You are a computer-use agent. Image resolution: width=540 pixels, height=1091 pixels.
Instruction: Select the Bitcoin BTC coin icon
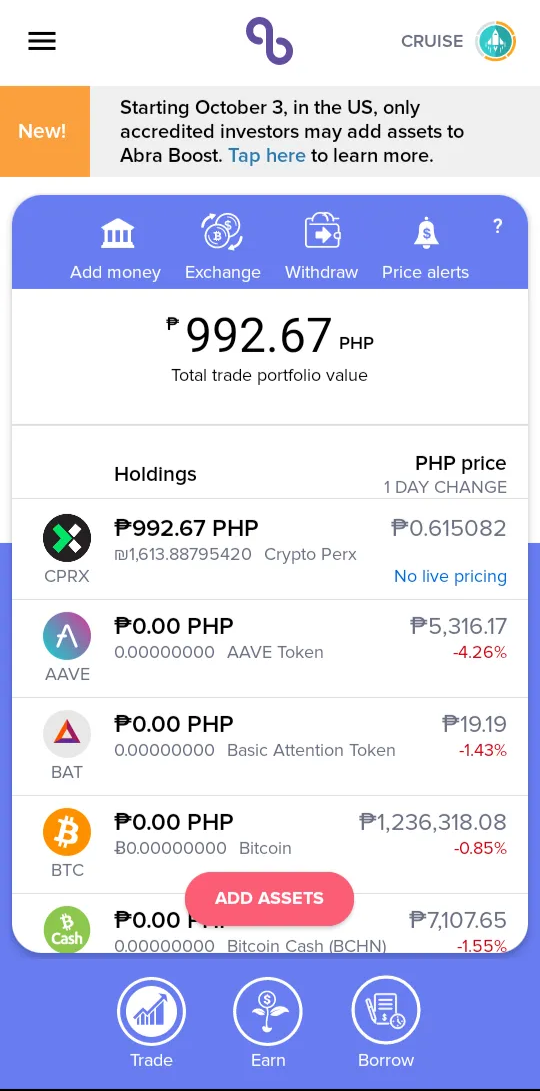(67, 831)
